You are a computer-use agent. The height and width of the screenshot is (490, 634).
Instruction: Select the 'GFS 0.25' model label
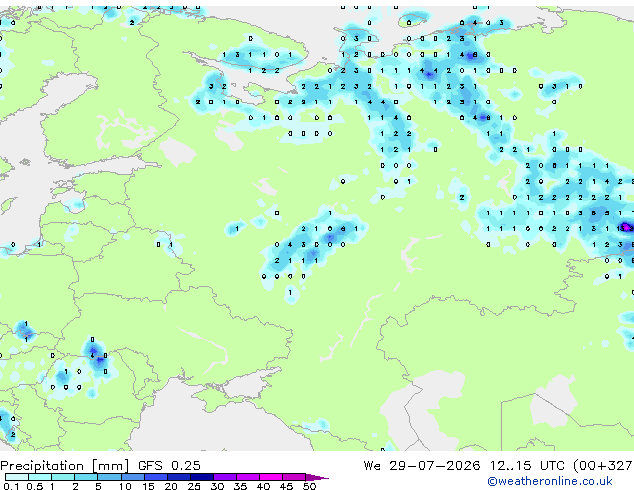click(x=169, y=466)
